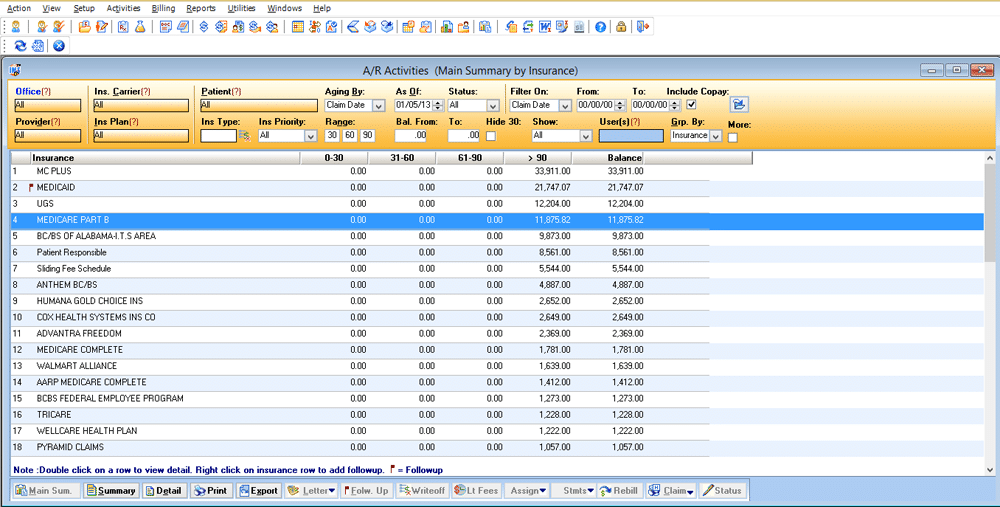Image resolution: width=1000 pixels, height=507 pixels.
Task: Click the apply filter icon beside Include Copay
Action: pyautogui.click(x=739, y=104)
